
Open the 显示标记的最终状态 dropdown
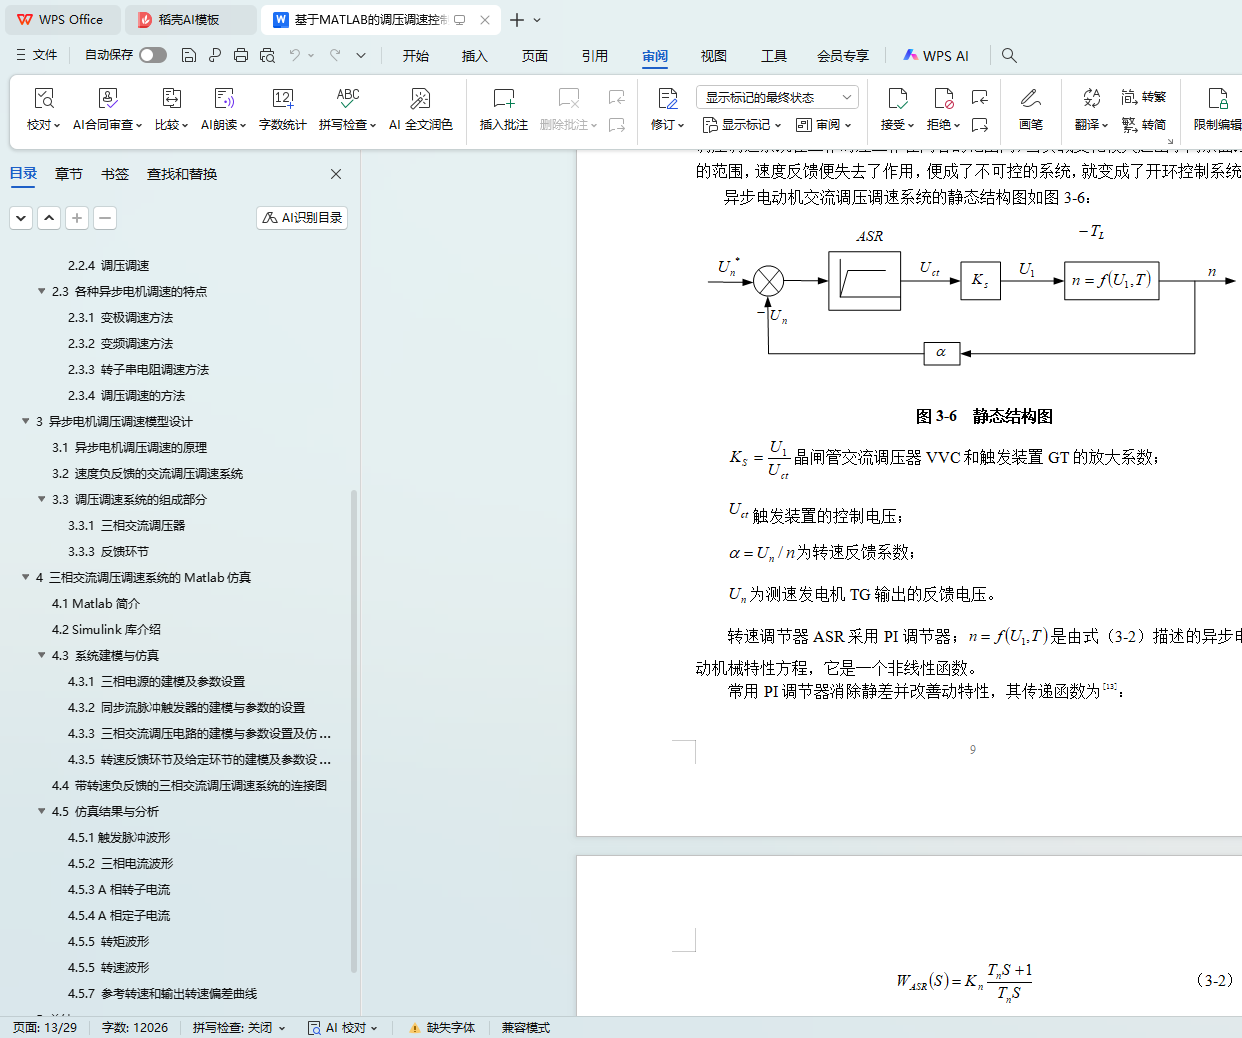(777, 97)
